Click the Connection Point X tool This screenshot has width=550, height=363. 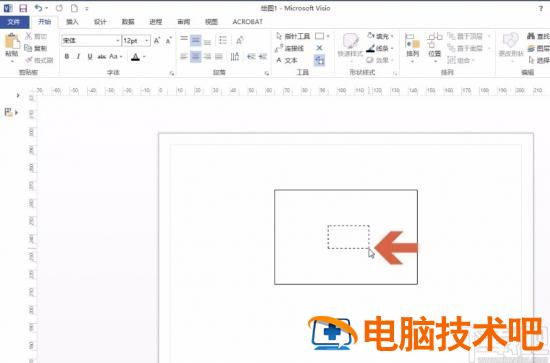point(319,48)
